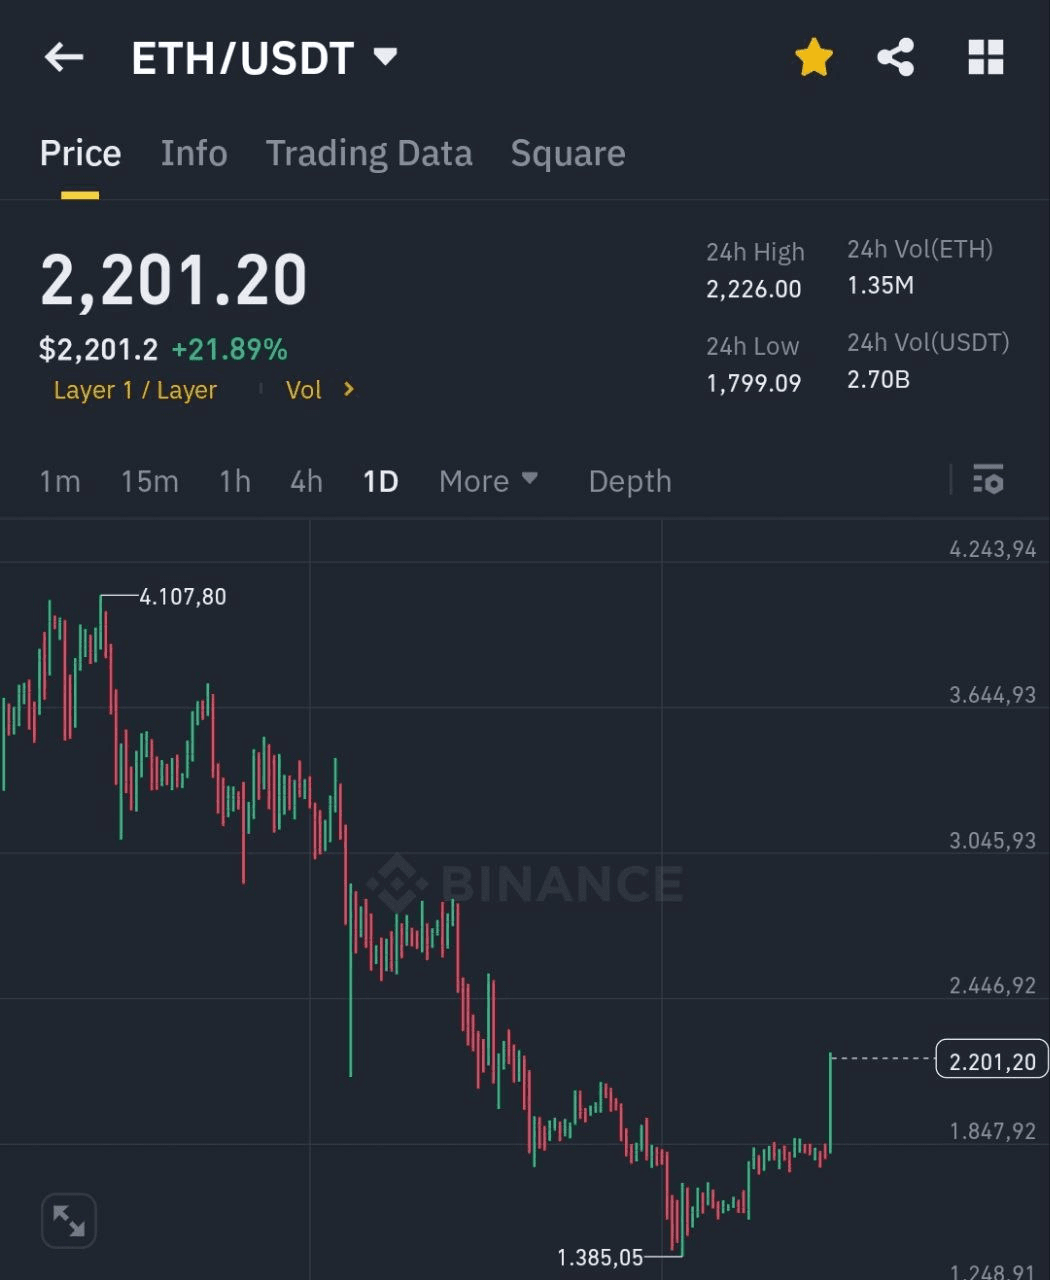The height and width of the screenshot is (1280, 1050).
Task: Open the grid menu icon
Action: 985,58
